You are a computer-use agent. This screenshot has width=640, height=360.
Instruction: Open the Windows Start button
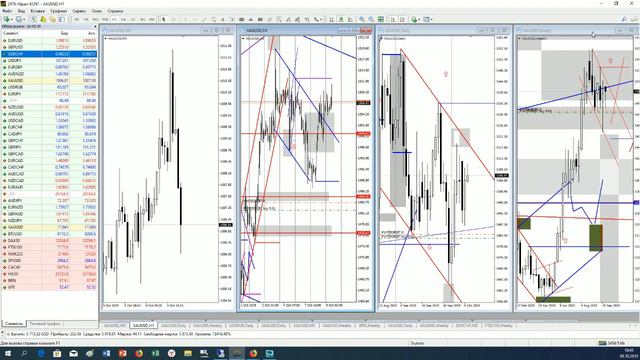[7, 353]
